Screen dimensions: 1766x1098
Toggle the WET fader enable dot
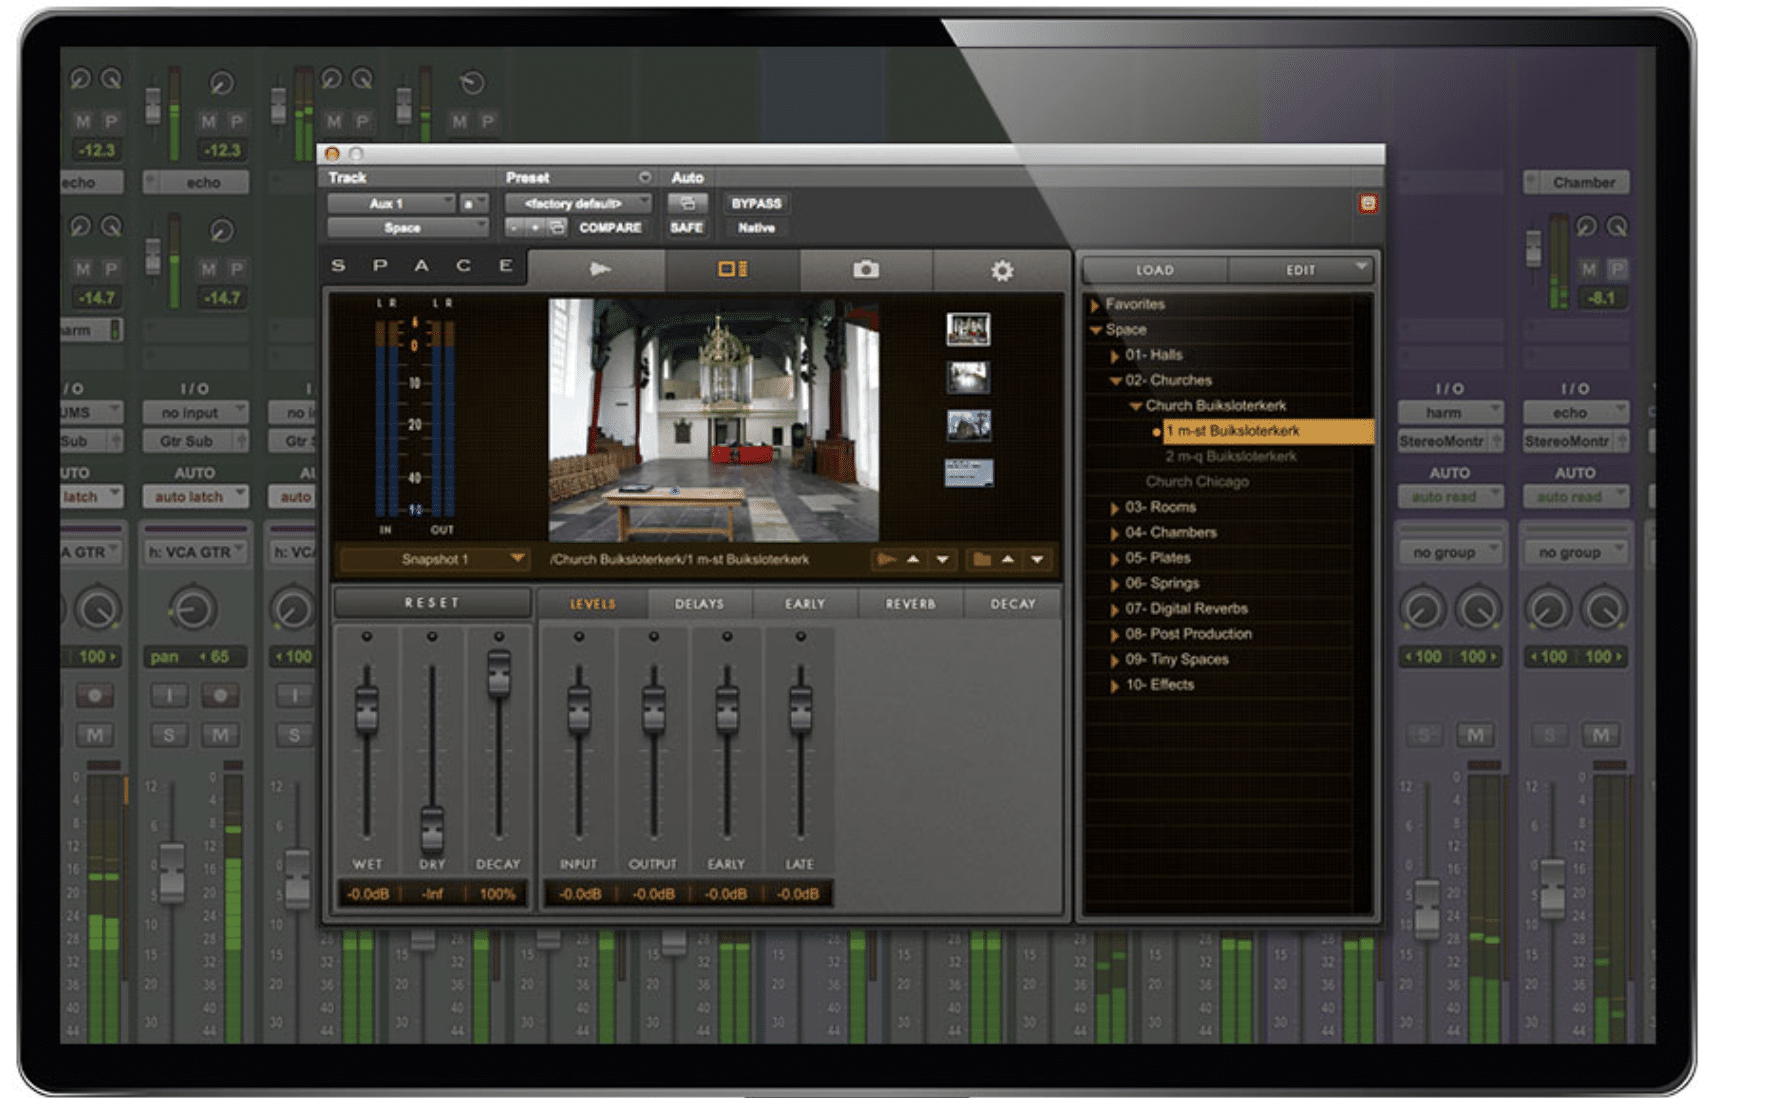pos(367,636)
